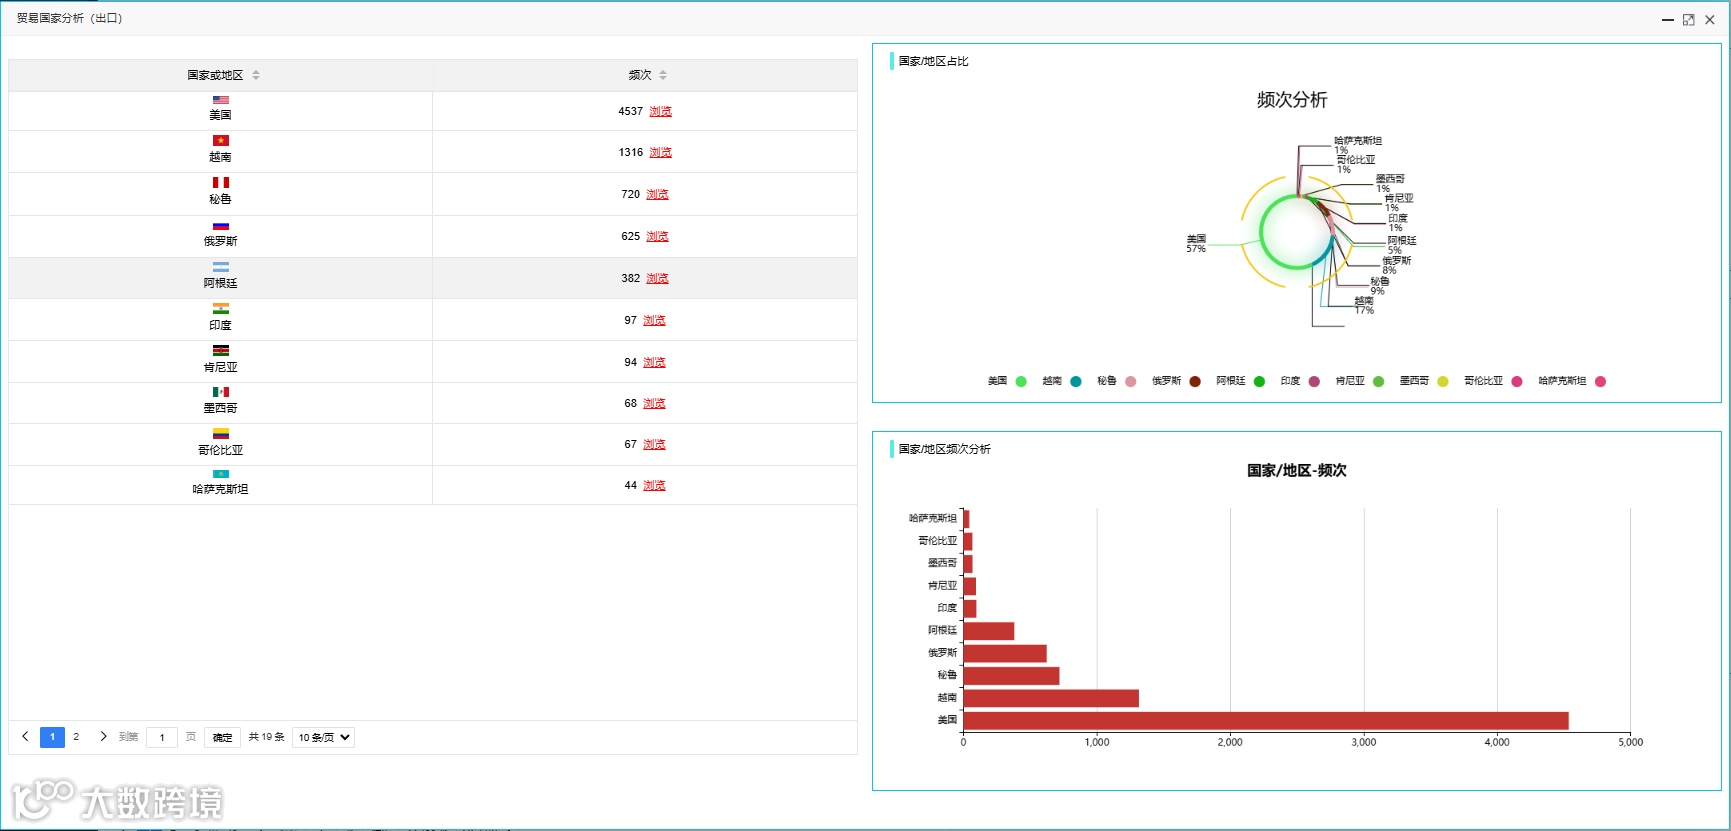Click the Argentina flag icon
The image size is (1731, 831).
point(221,267)
